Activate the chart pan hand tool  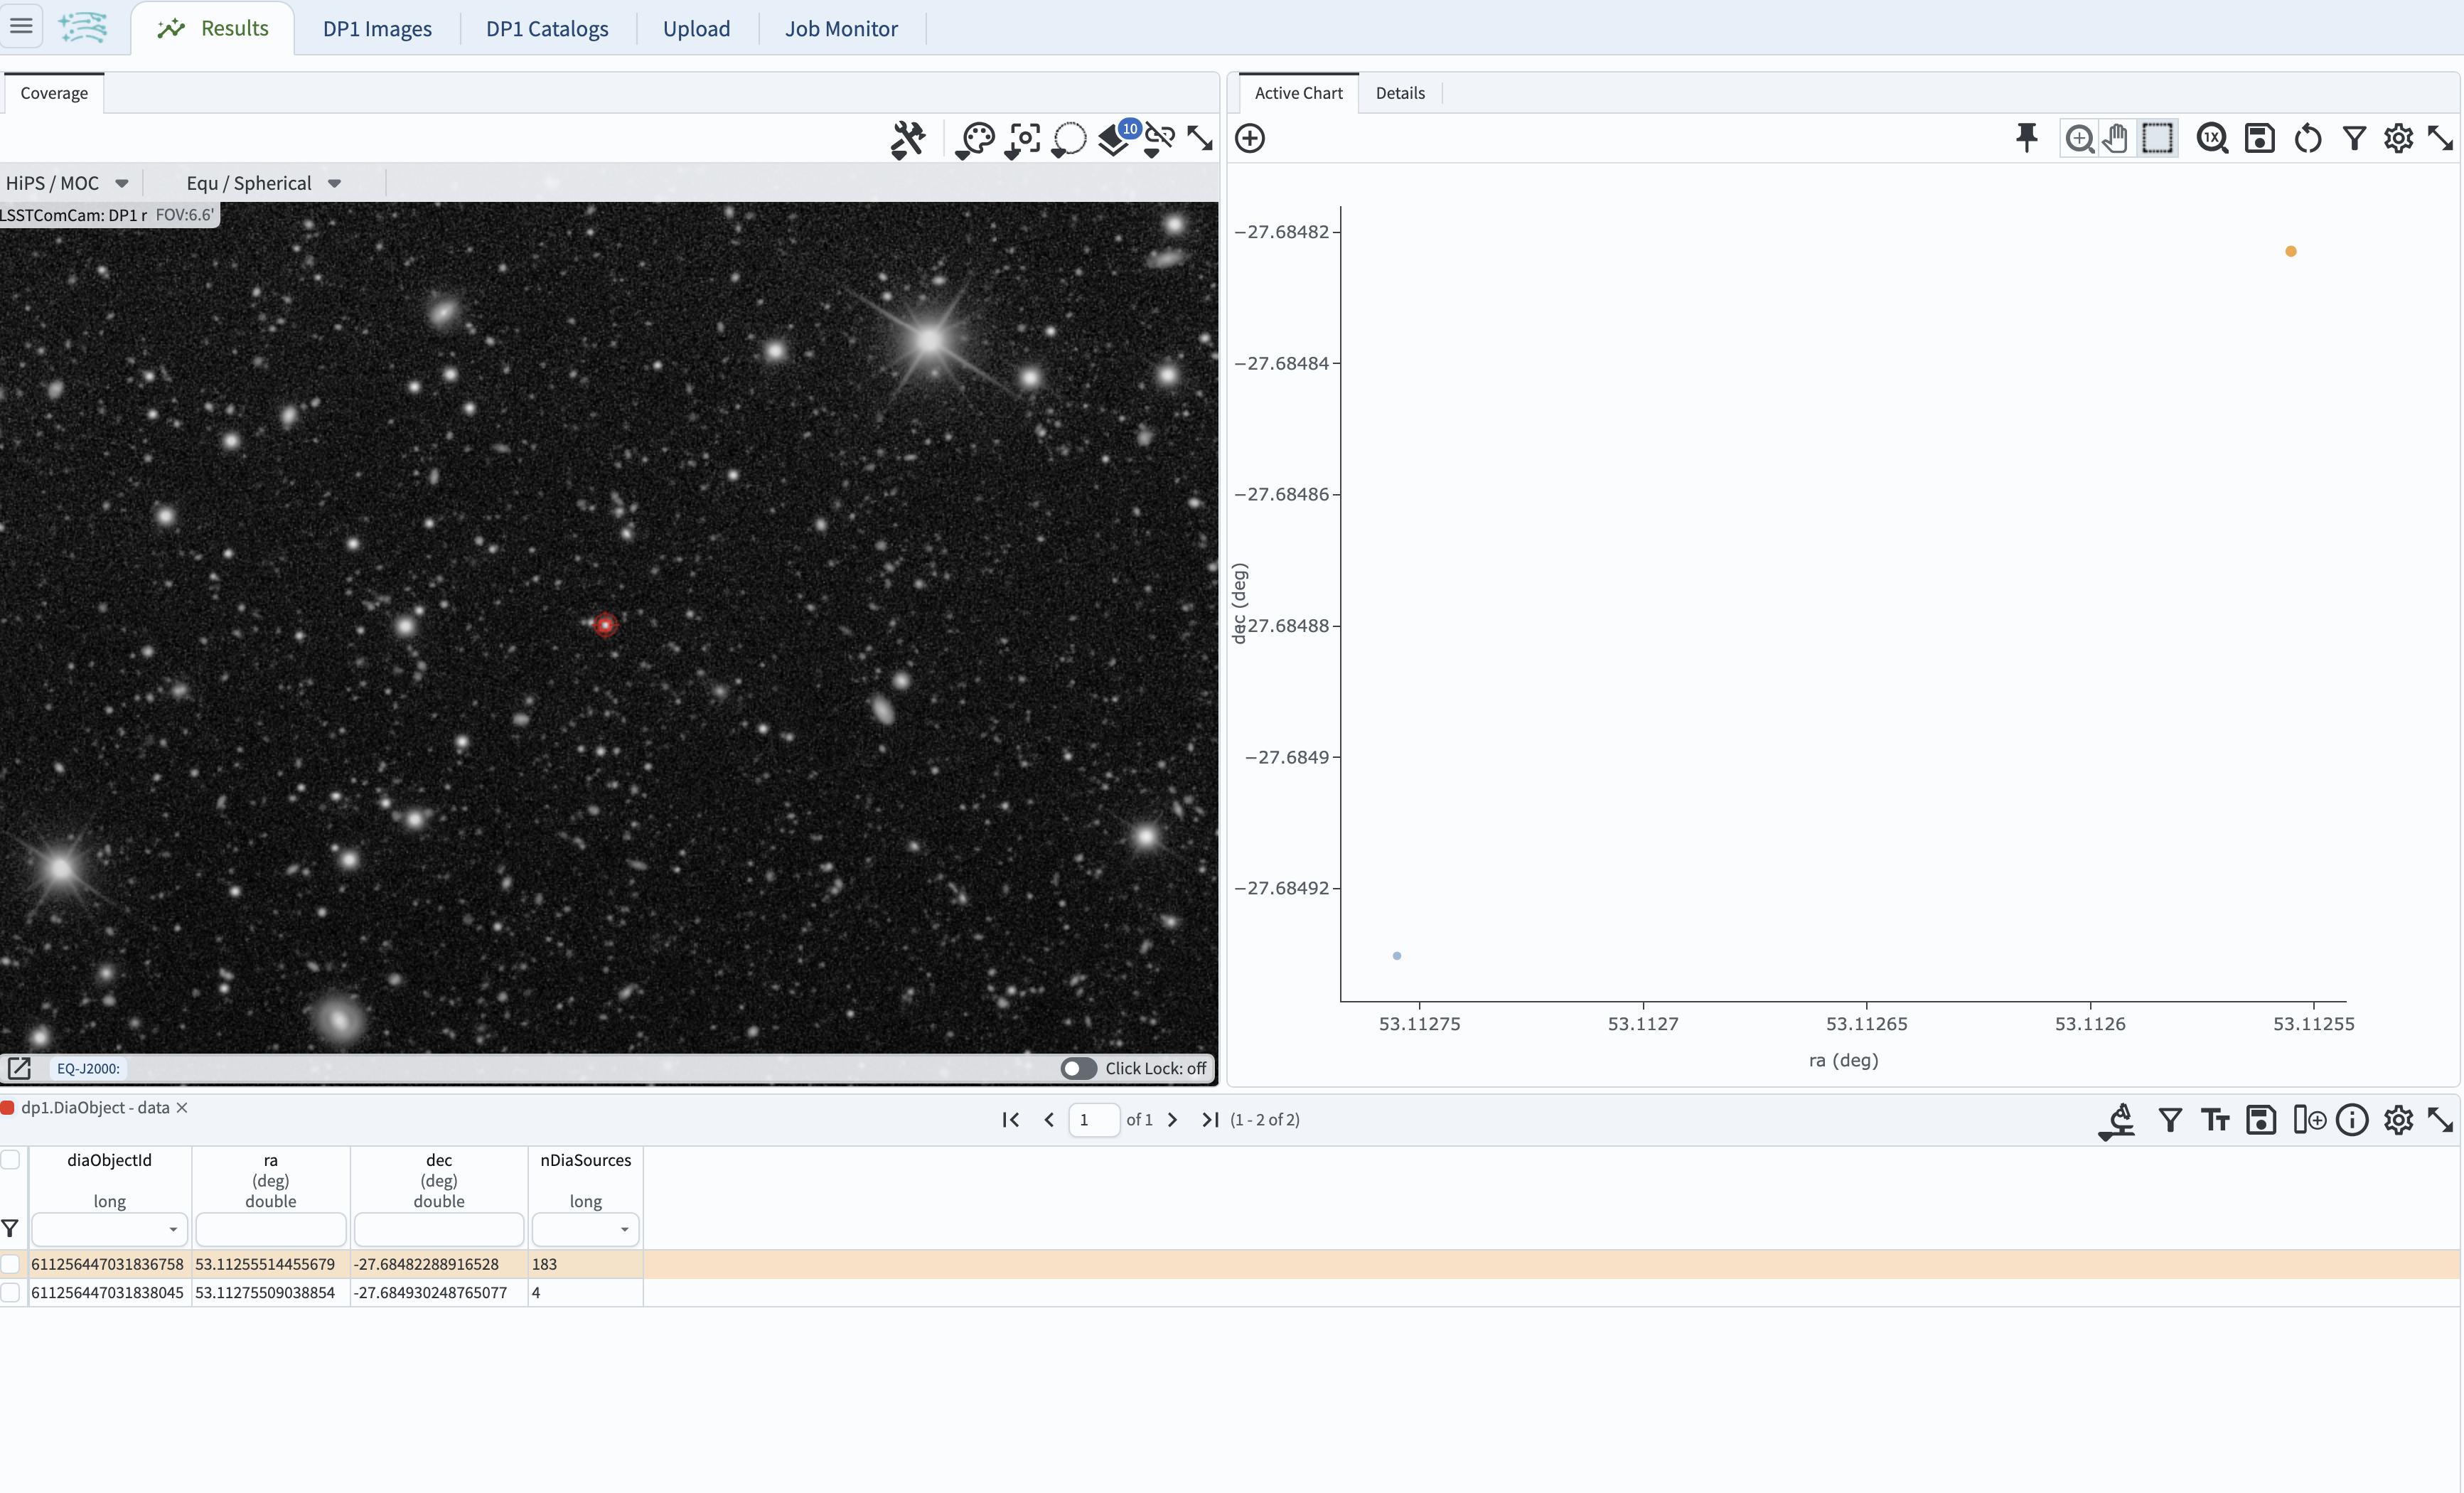pyautogui.click(x=2116, y=138)
